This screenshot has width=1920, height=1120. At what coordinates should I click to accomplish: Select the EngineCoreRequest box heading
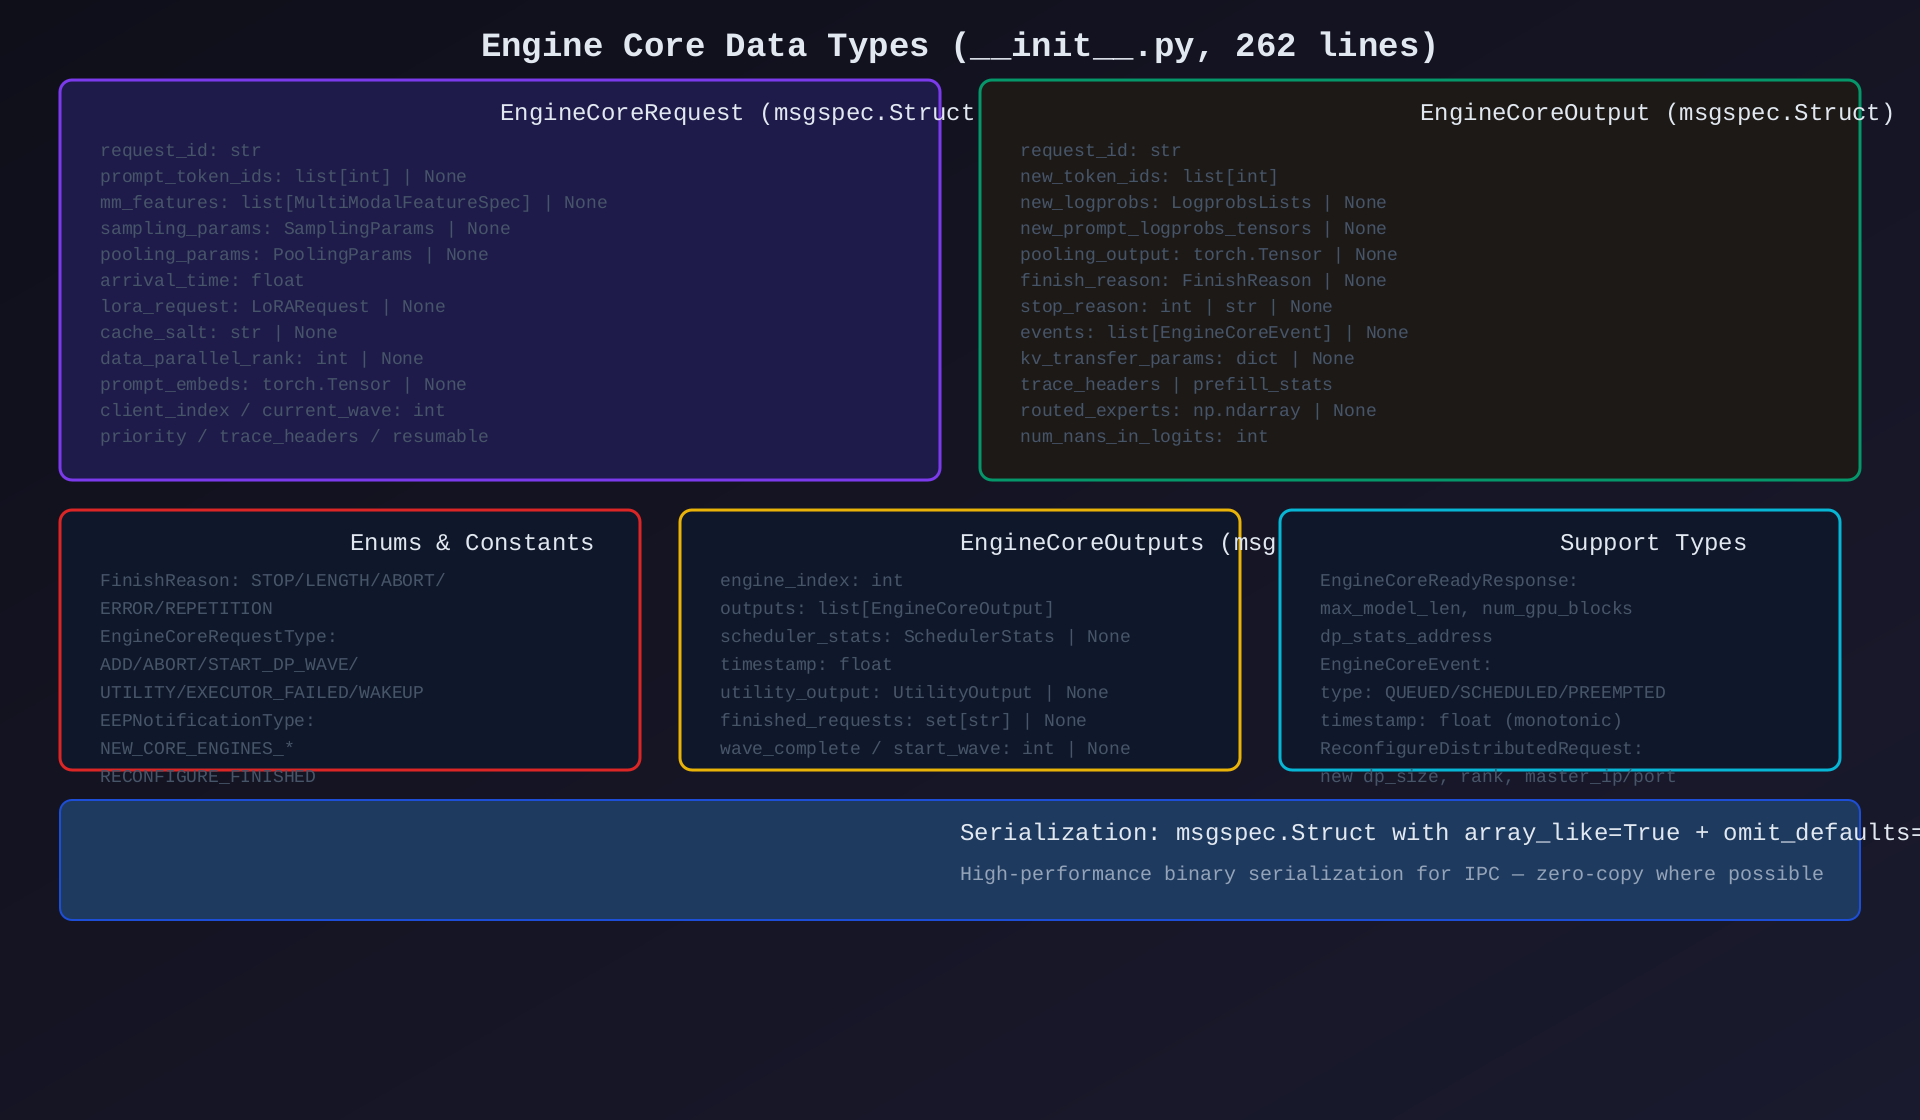click(736, 113)
